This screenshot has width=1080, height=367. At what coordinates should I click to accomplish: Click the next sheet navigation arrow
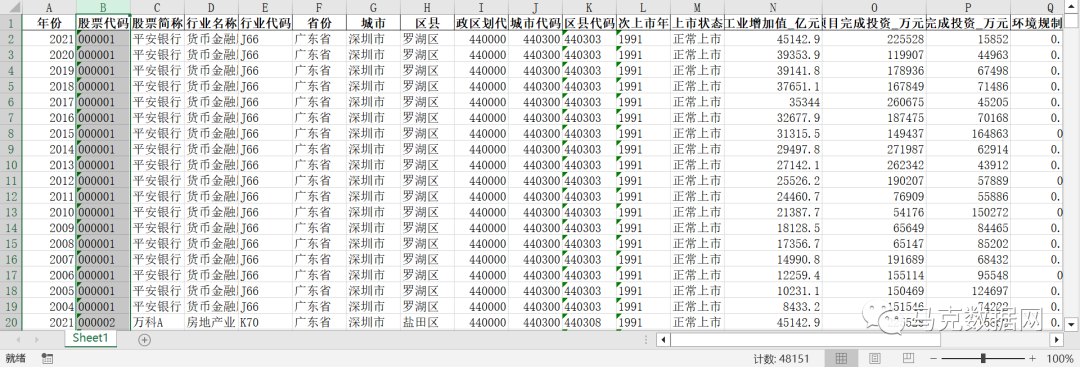click(x=37, y=339)
